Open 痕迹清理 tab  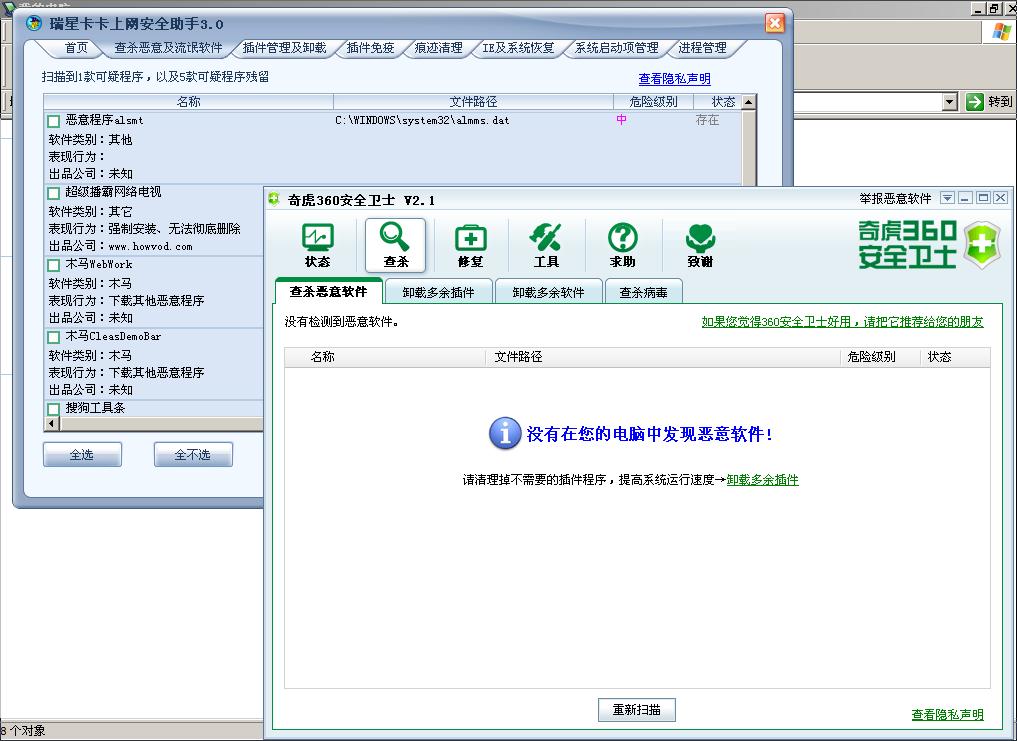(x=438, y=47)
